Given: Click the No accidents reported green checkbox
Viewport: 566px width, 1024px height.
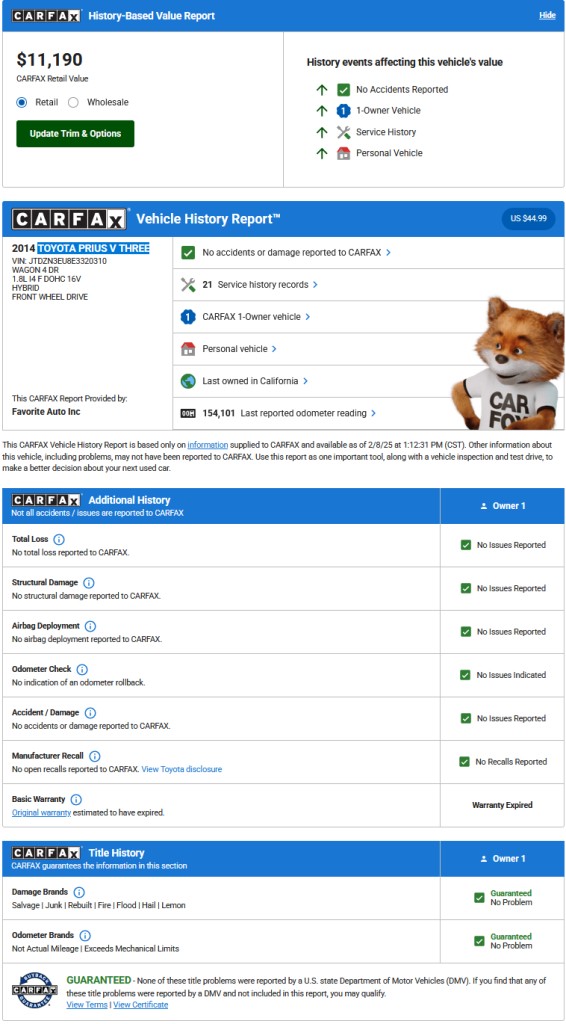Looking at the screenshot, I should pyautogui.click(x=343, y=90).
